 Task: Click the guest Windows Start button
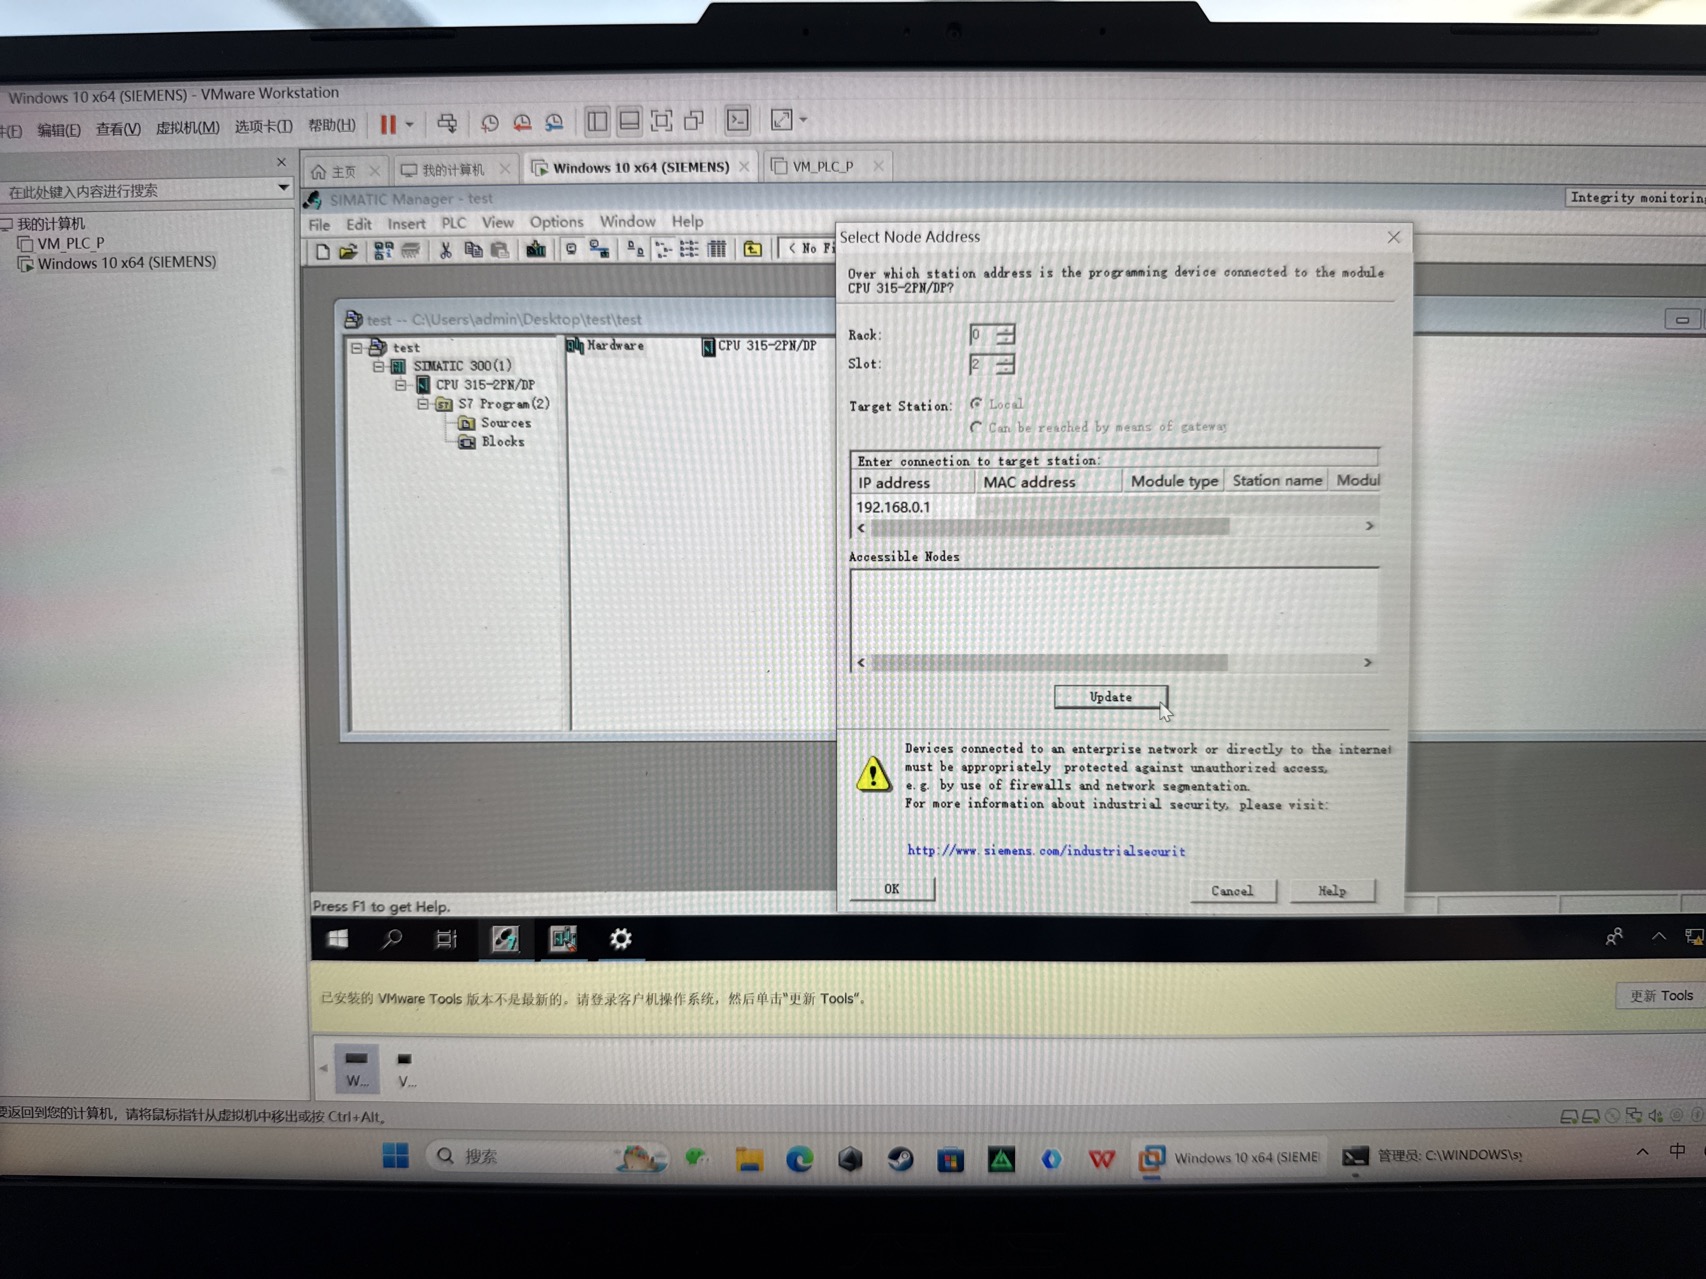tap(338, 939)
